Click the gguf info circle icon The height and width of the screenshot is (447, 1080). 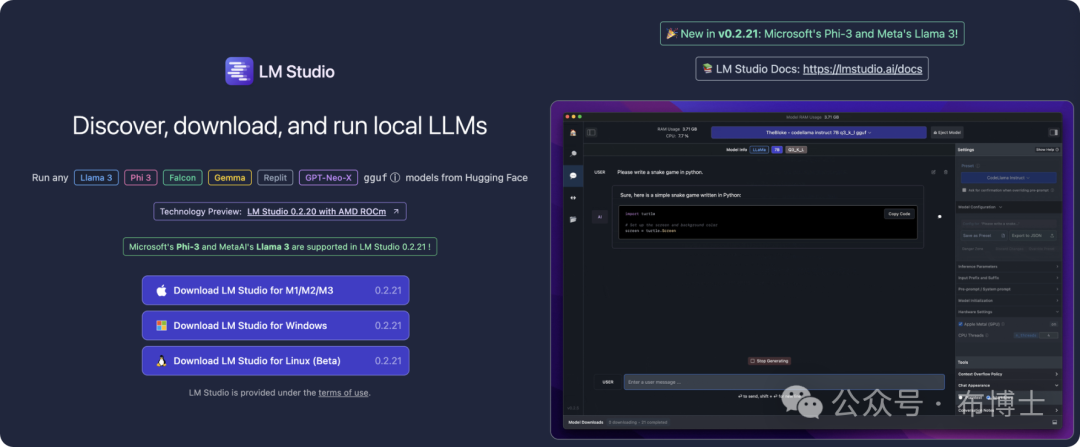coord(395,178)
